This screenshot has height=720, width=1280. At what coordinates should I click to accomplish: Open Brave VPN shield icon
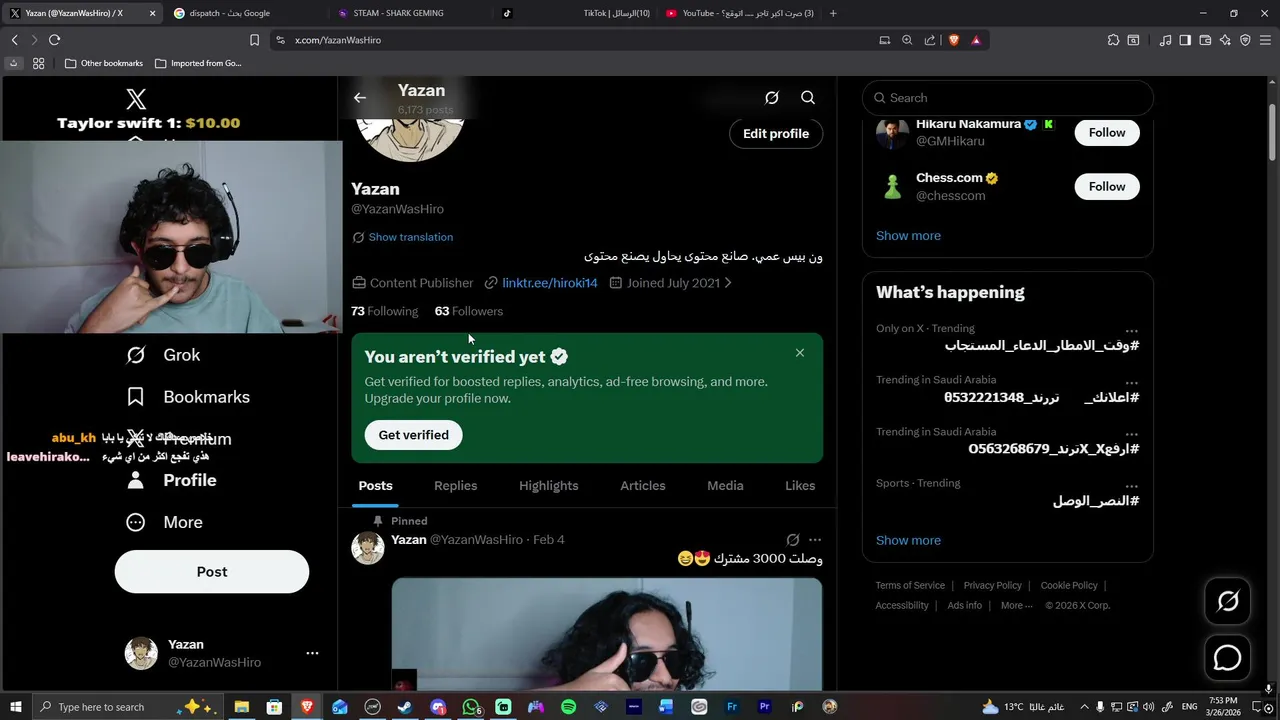point(1245,40)
